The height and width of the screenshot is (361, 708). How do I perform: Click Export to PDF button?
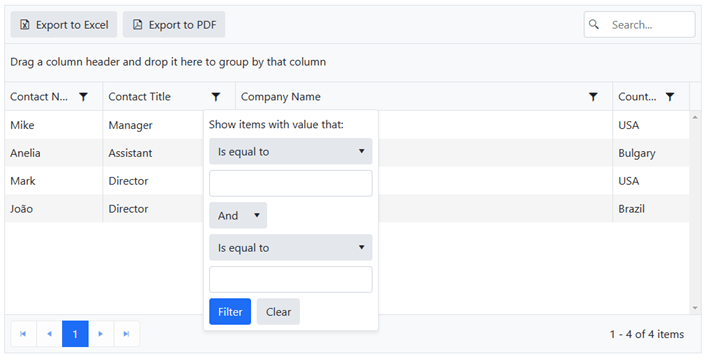tap(174, 24)
